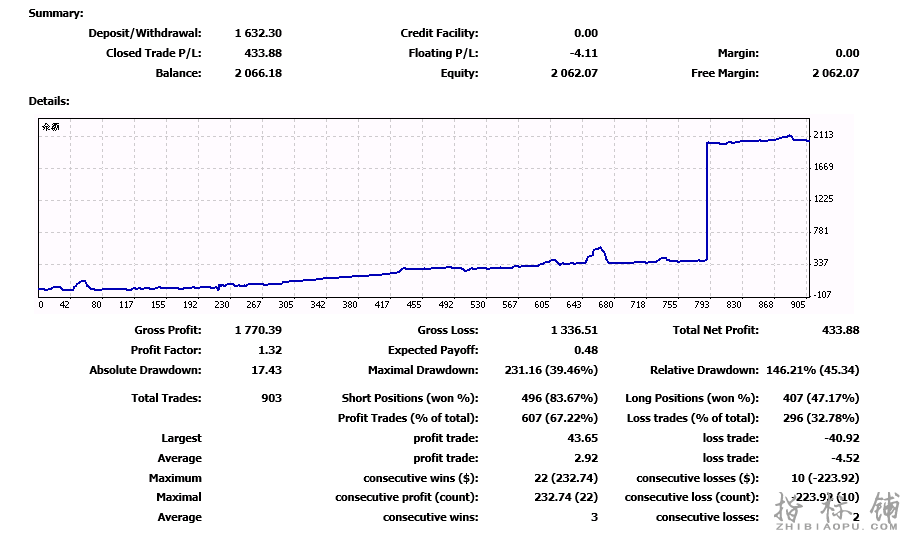The image size is (908, 536).
Task: Click chart y-axis label 1669
Action: (823, 167)
